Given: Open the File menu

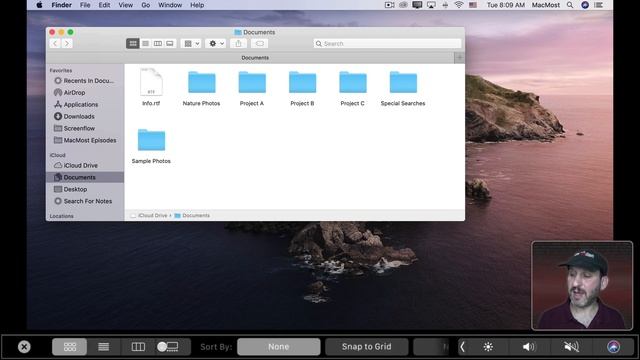Looking at the screenshot, I should (x=85, y=5).
